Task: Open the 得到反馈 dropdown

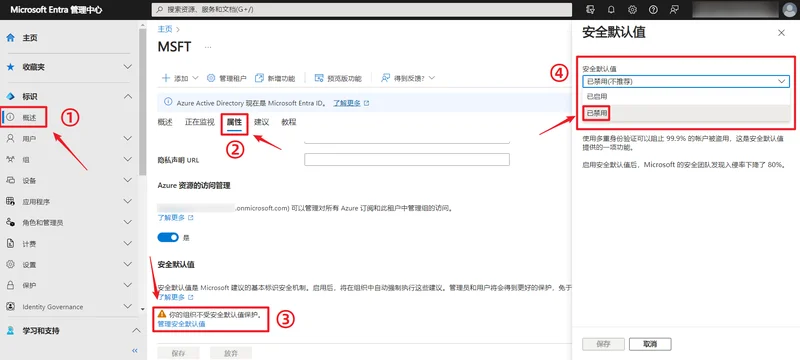Action: tap(408, 78)
